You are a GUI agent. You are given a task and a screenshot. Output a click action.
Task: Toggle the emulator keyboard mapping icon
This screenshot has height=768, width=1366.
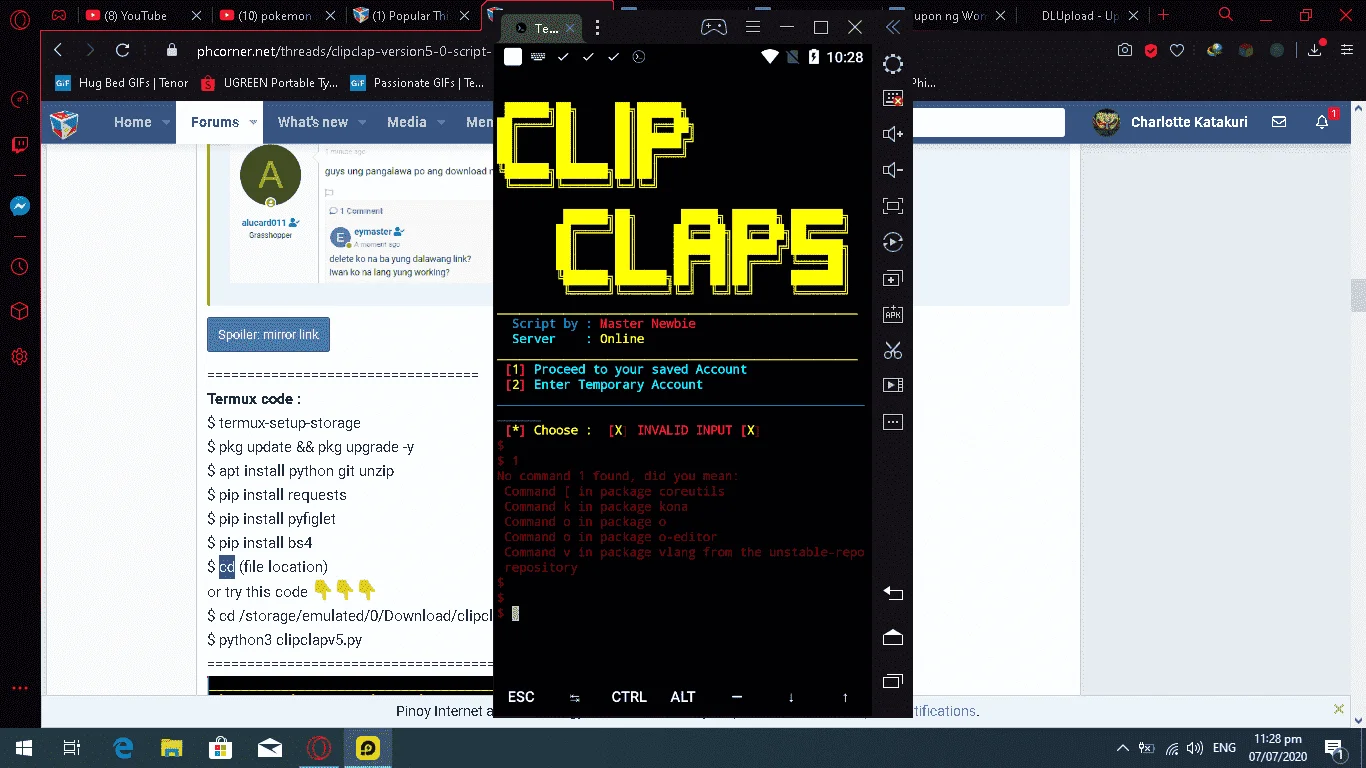(893, 98)
